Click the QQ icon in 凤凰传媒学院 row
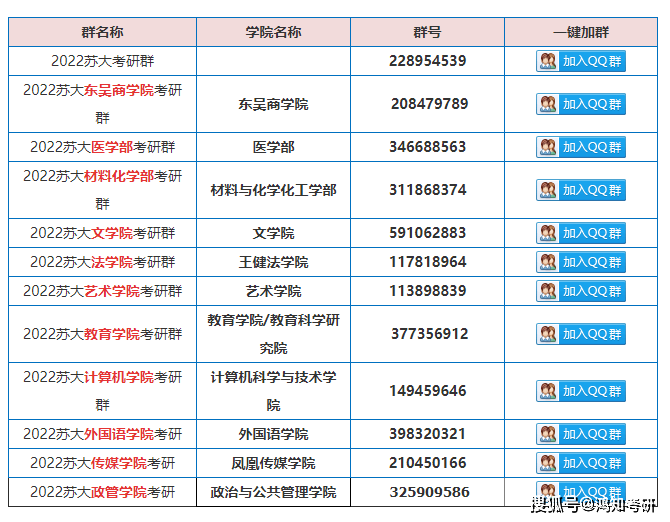This screenshot has height=522, width=670. pyautogui.click(x=548, y=463)
